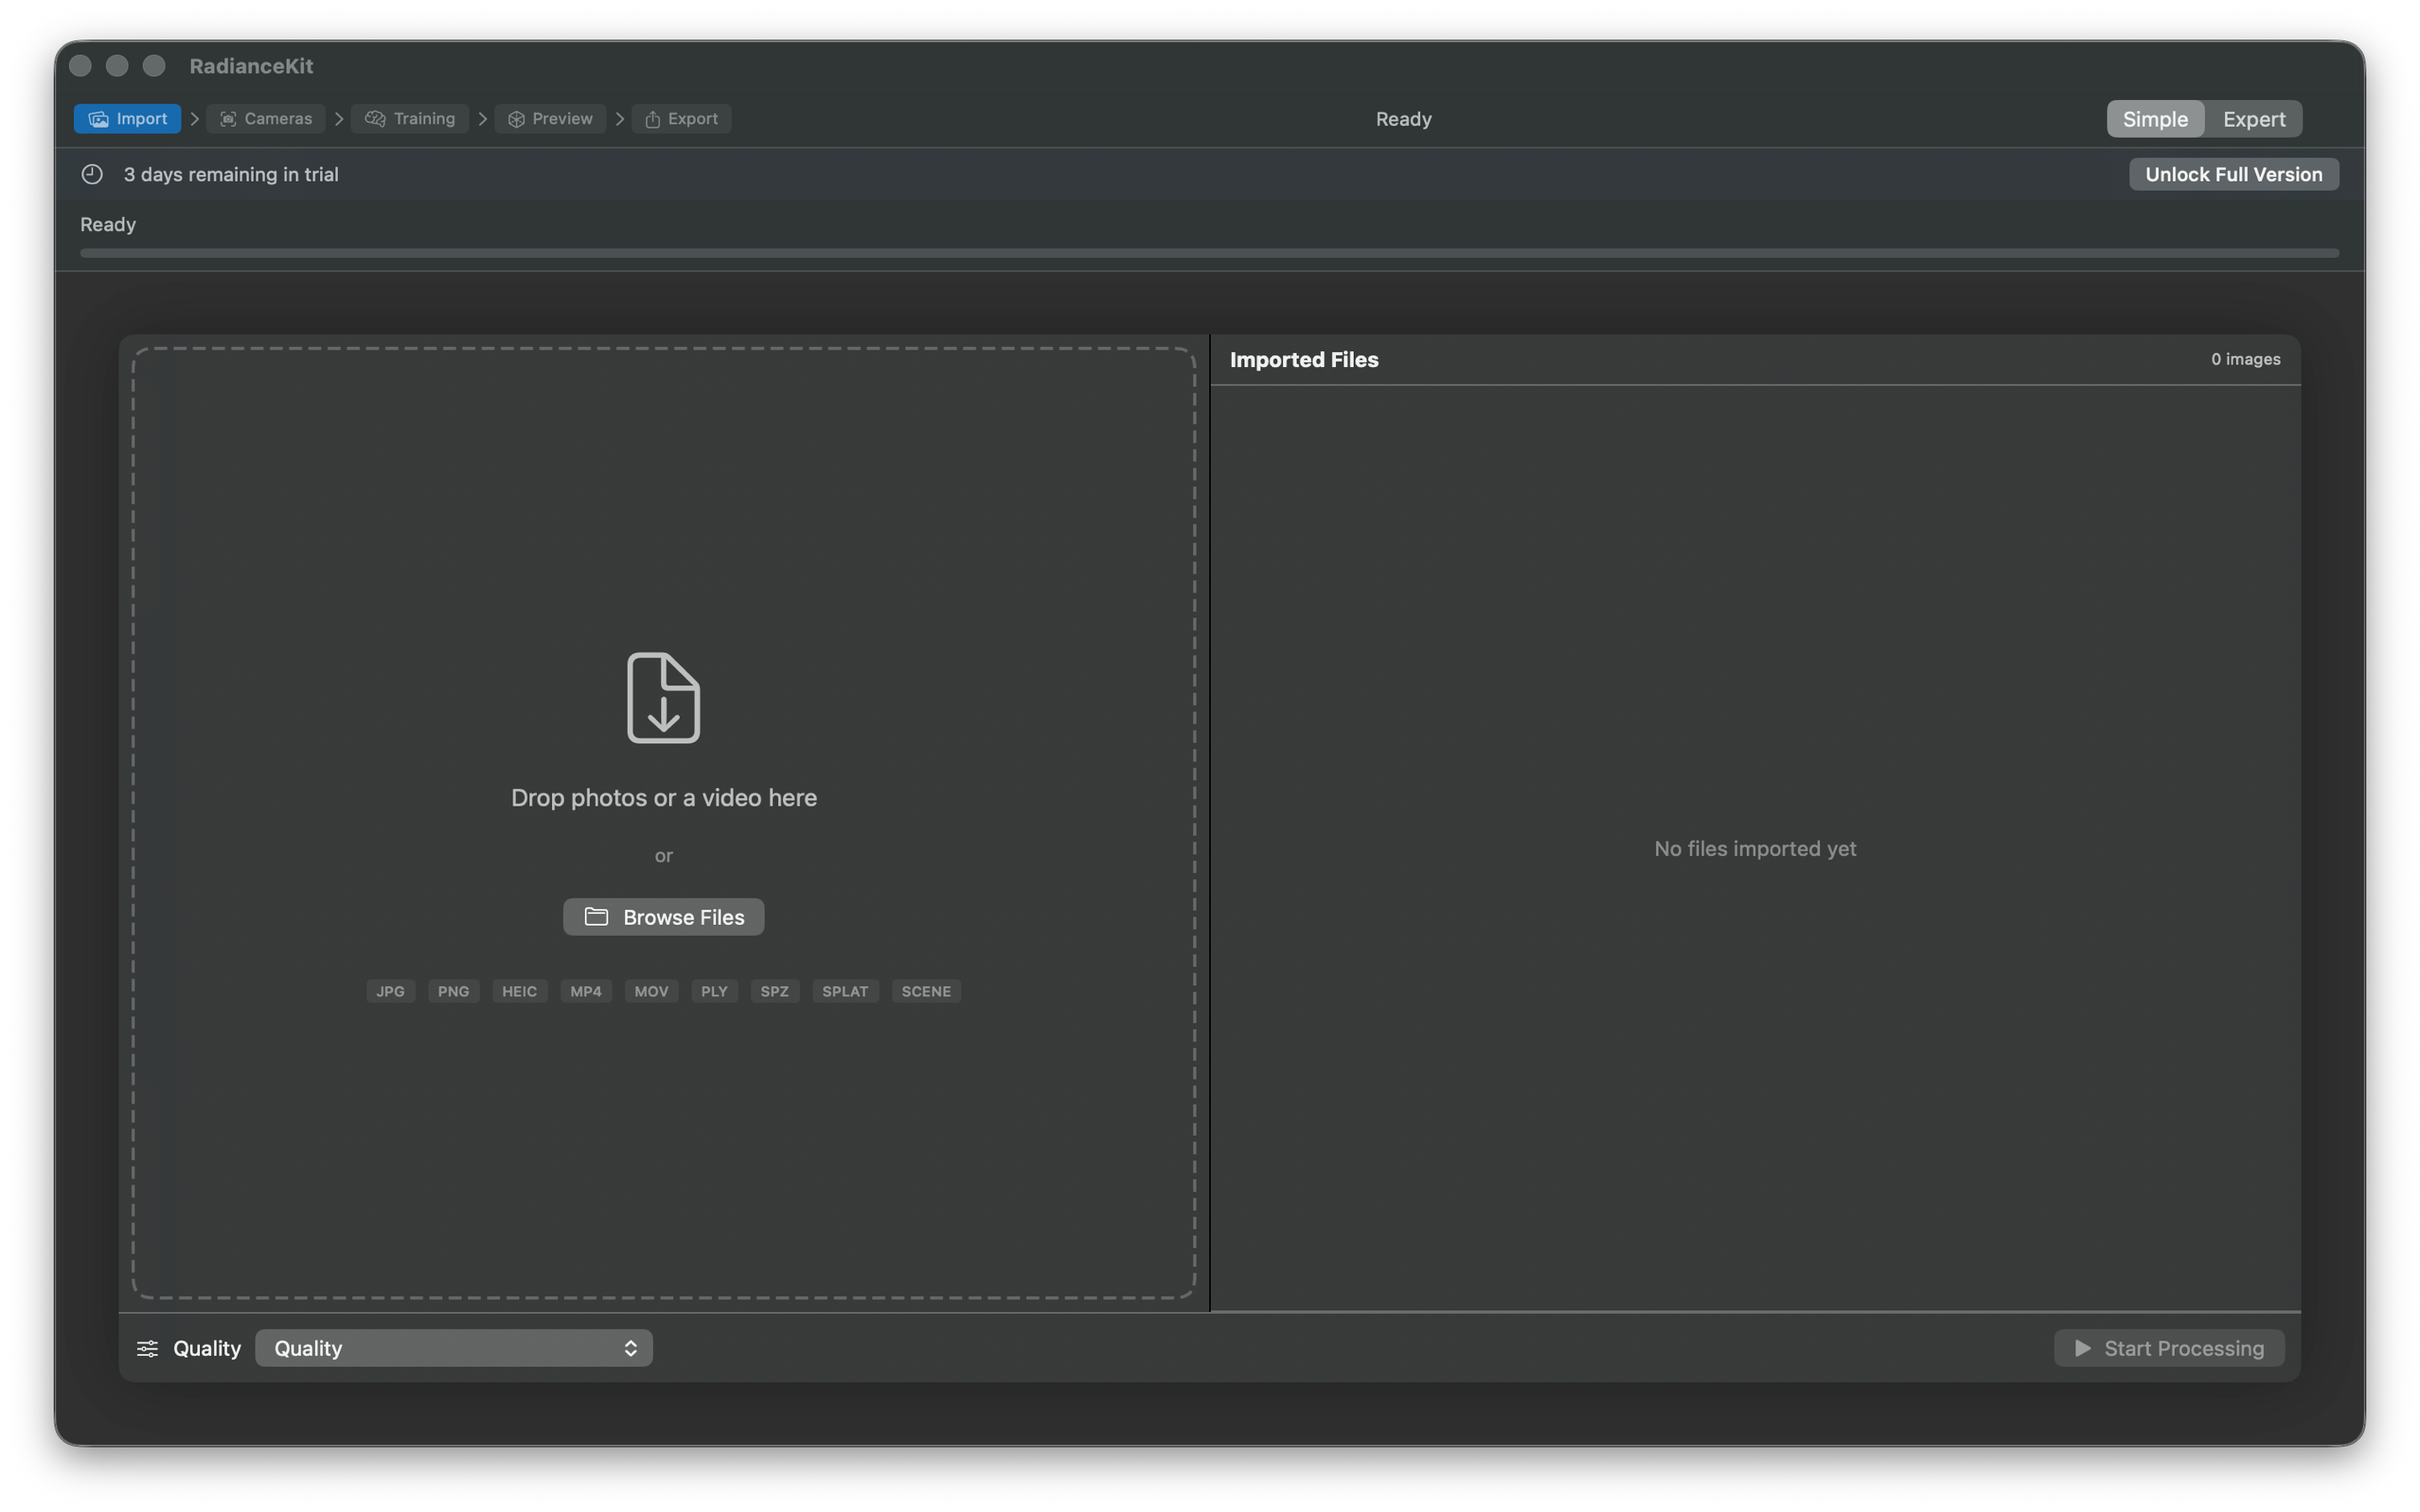Open the Quality preset dropdown
Screen dimensions: 2420x1512
point(452,1348)
